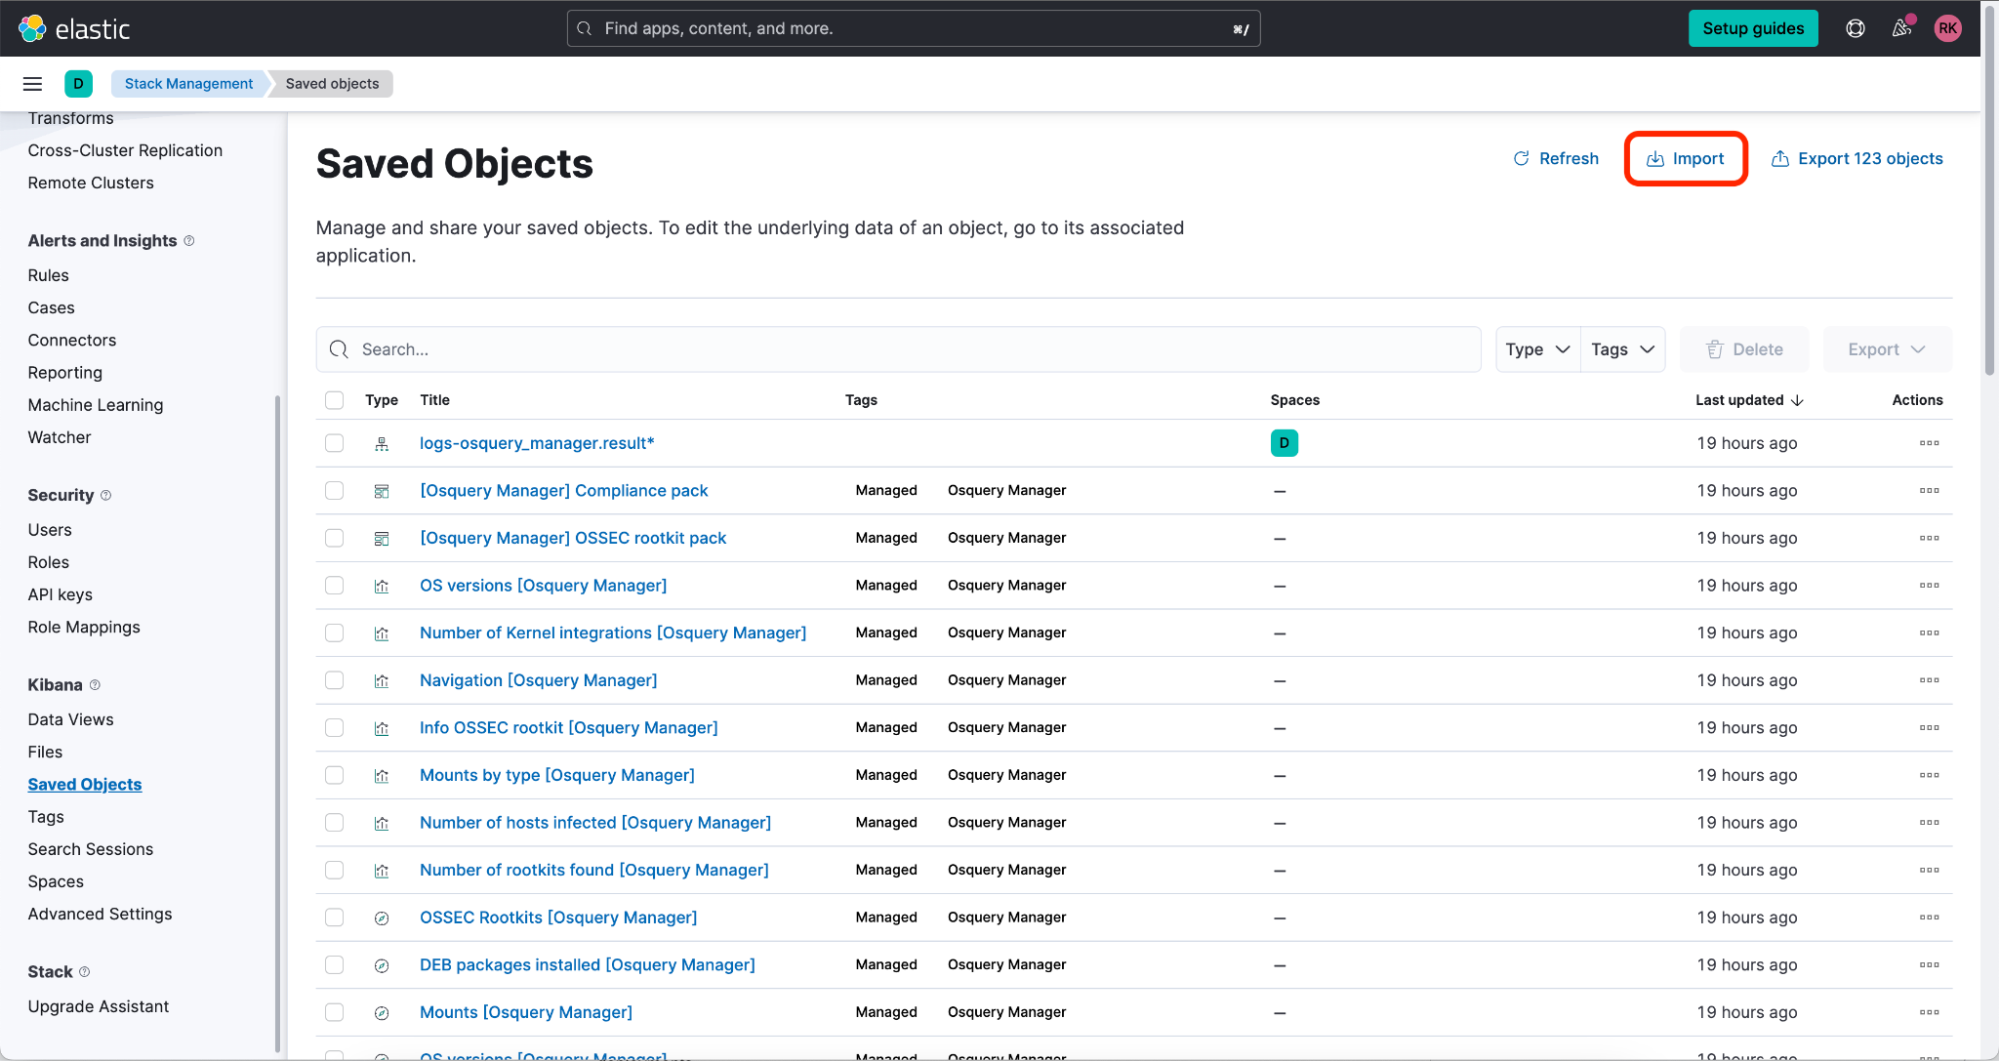1999x1061 pixels.
Task: Open the Tags filter dropdown
Action: click(1622, 349)
